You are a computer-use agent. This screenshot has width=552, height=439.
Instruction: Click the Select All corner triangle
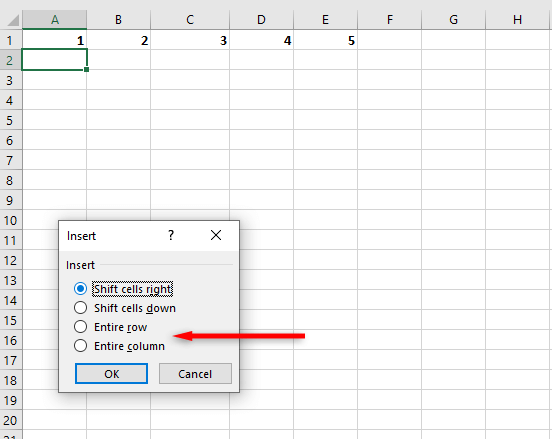[x=13, y=20]
